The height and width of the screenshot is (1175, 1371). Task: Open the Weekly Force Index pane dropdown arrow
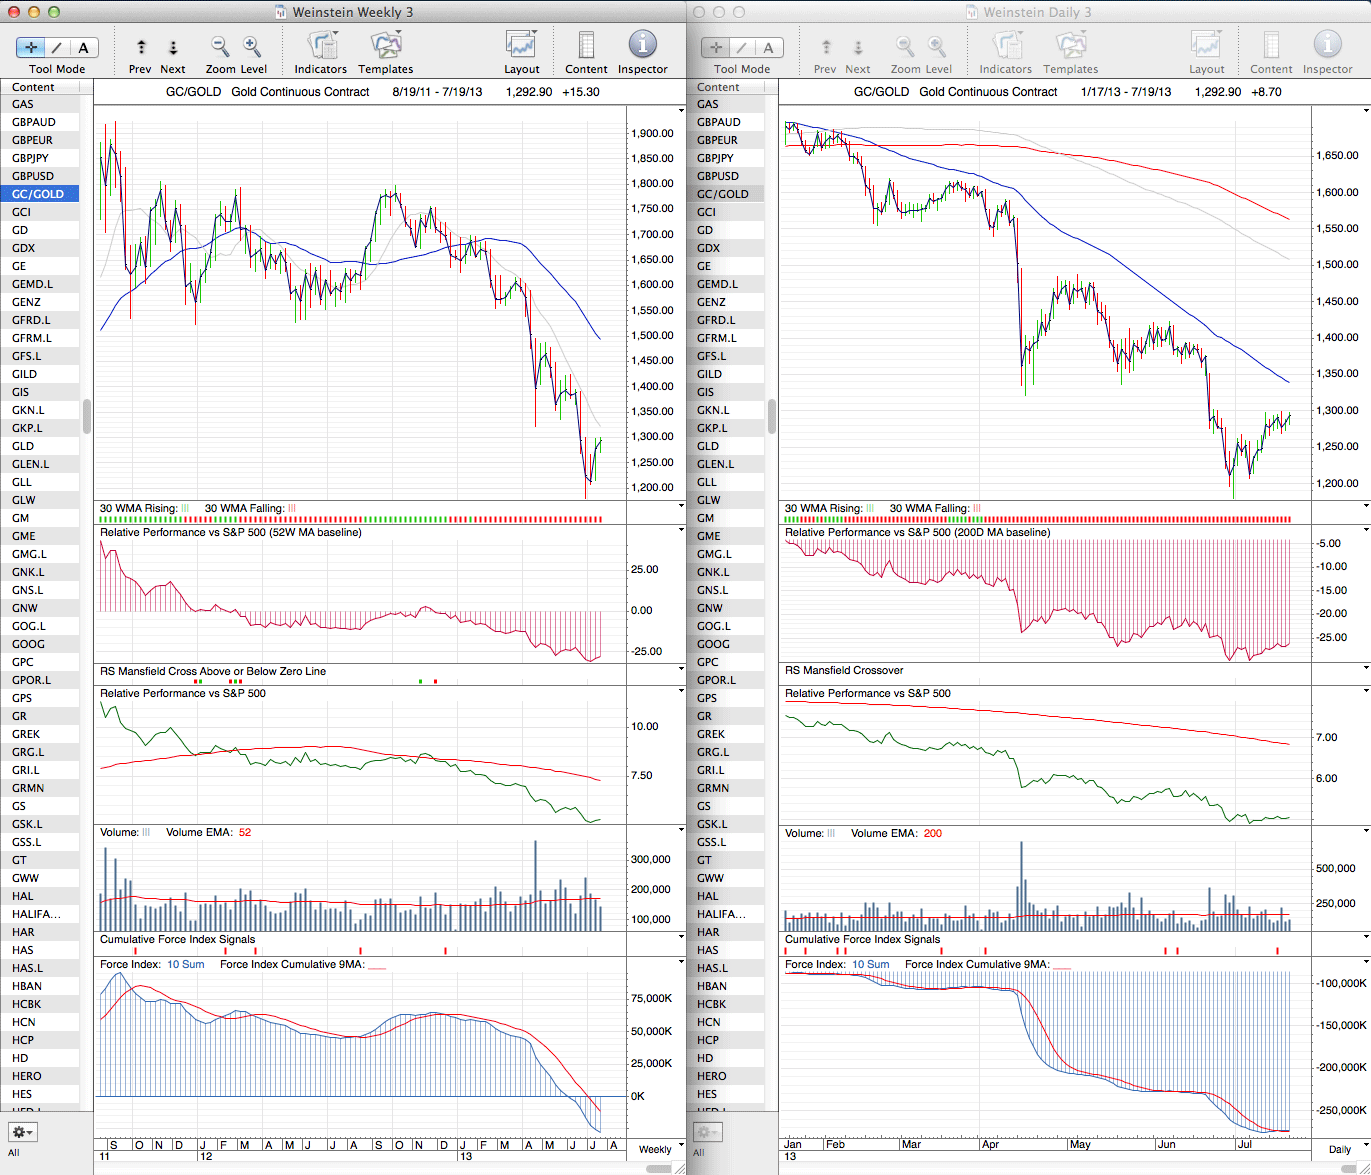[681, 963]
